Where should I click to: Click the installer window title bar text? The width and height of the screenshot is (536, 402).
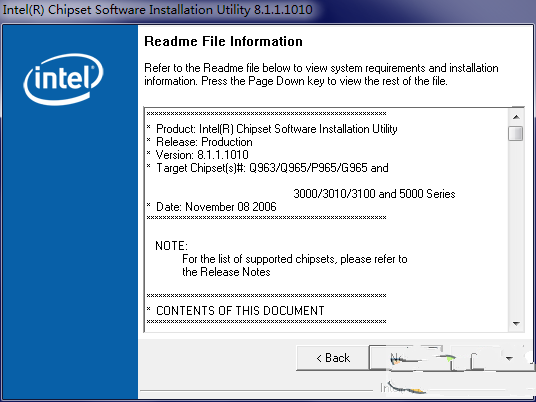pos(158,10)
